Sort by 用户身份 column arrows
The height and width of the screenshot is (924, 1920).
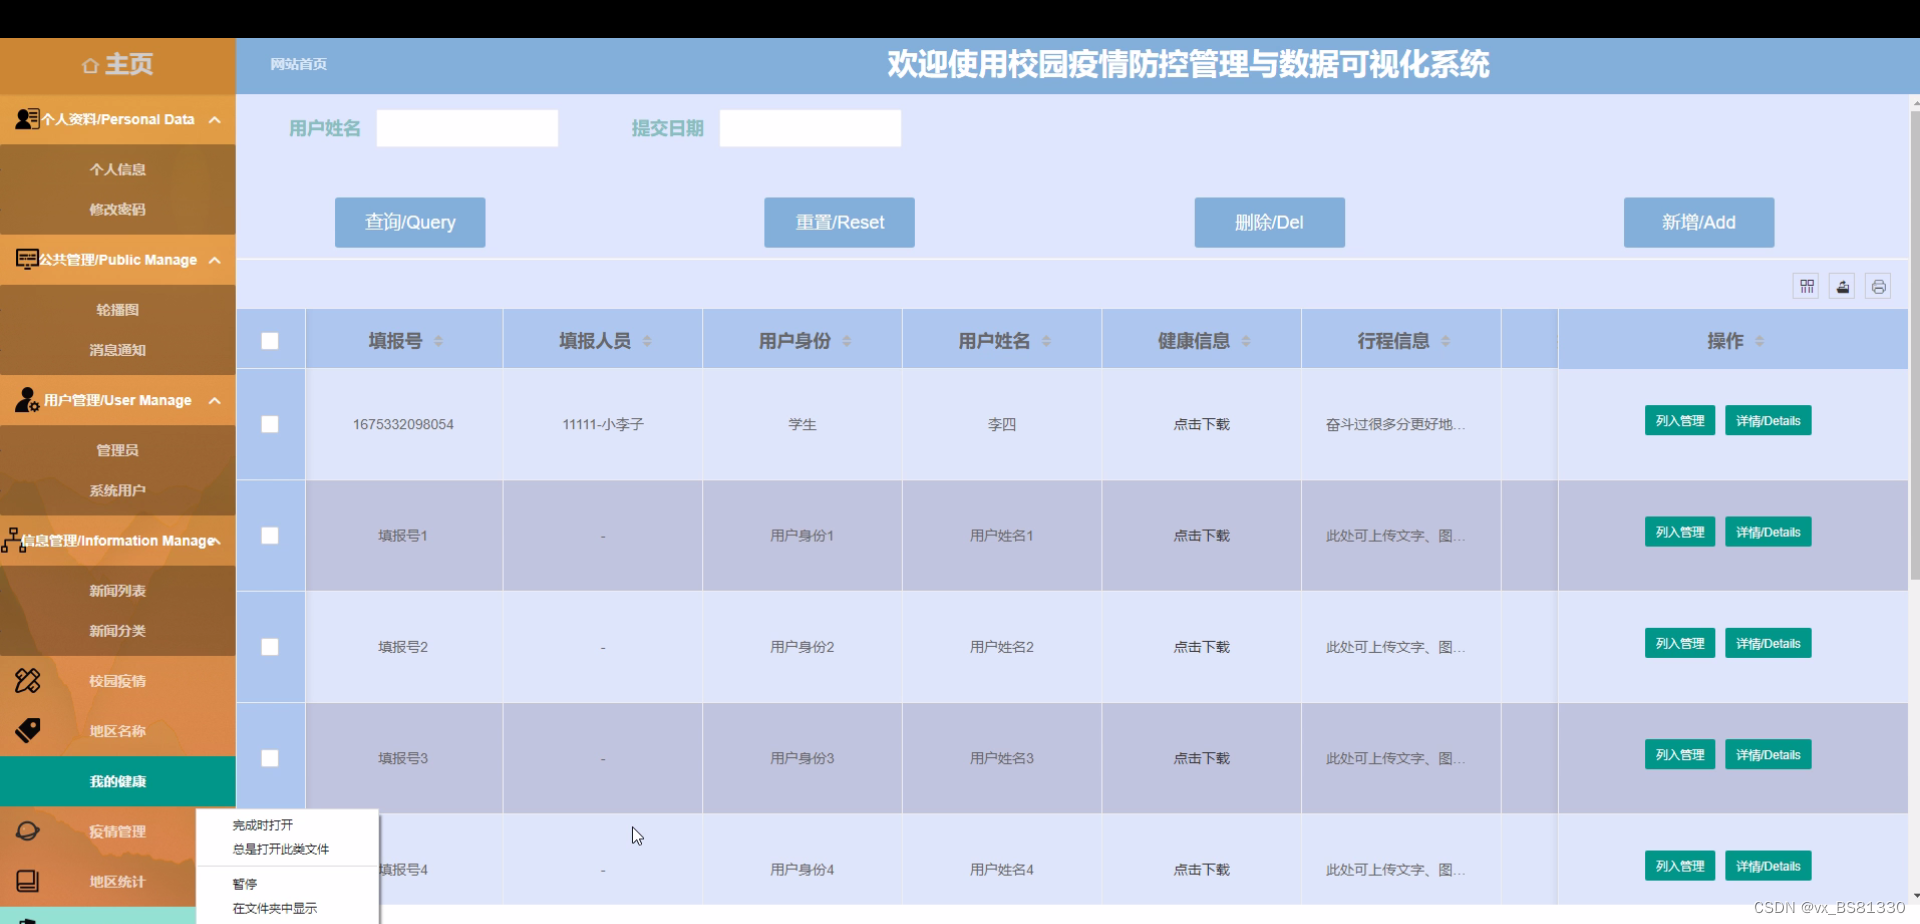click(846, 342)
